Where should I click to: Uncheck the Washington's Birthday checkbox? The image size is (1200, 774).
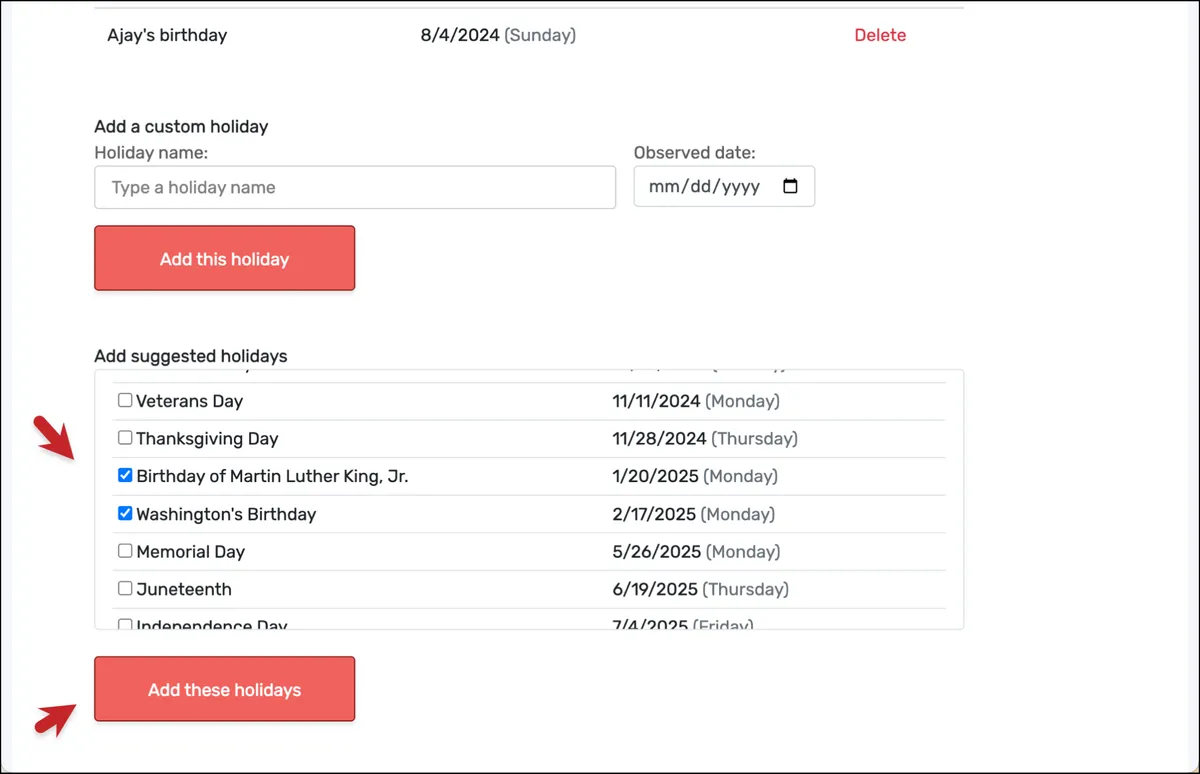(x=125, y=513)
